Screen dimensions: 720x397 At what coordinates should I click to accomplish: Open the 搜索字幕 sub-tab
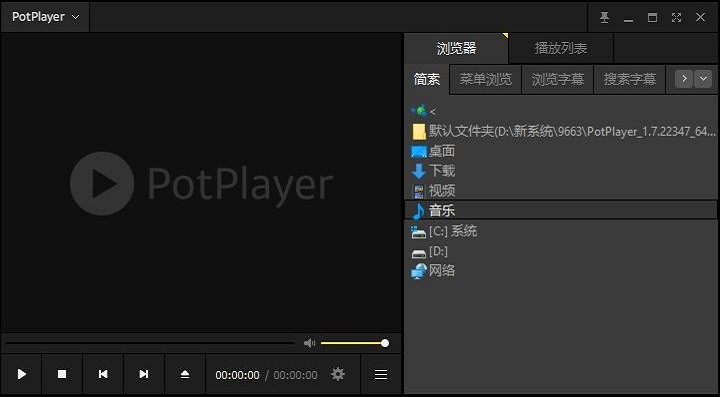630,79
